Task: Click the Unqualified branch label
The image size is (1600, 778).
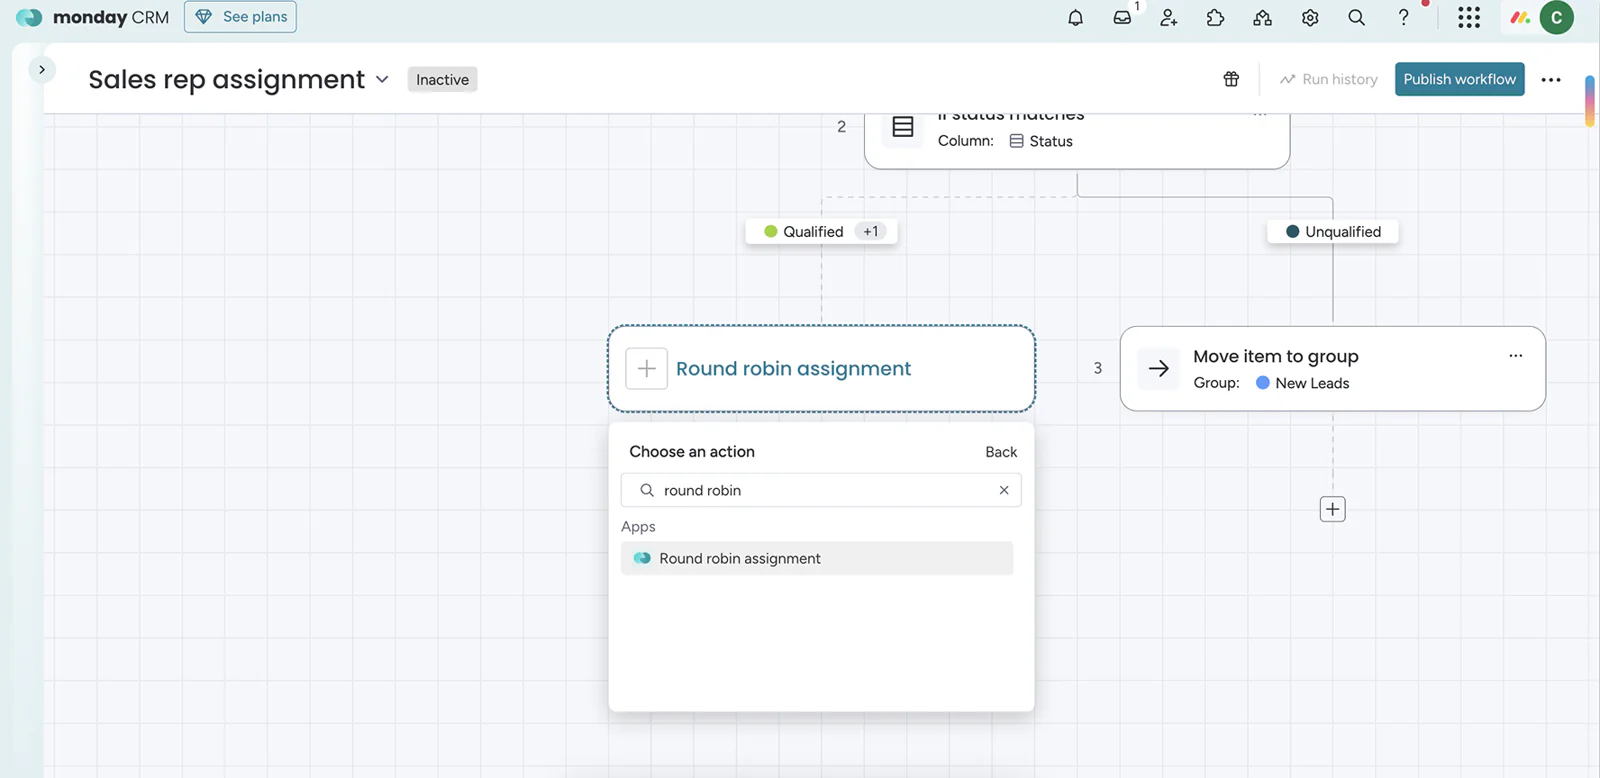Action: pyautogui.click(x=1333, y=232)
